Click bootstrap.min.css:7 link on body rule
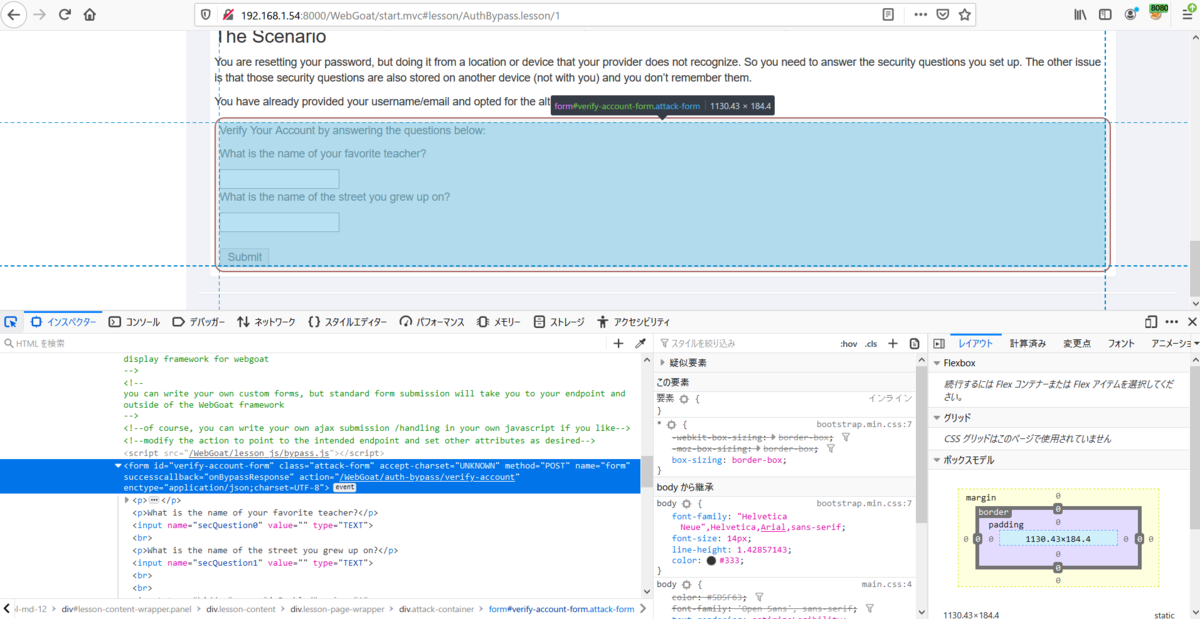Screen dimensions: 1200x619 [864, 503]
